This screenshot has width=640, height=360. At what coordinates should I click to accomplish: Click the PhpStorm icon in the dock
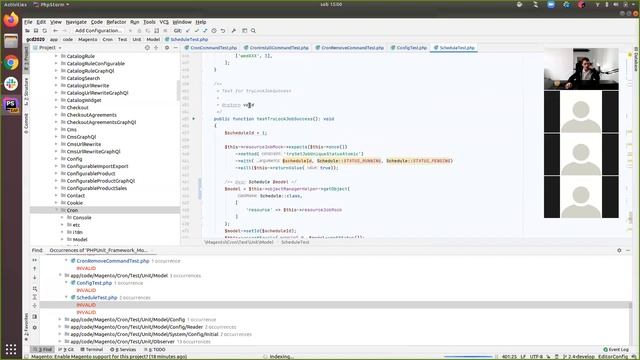tap(11, 105)
